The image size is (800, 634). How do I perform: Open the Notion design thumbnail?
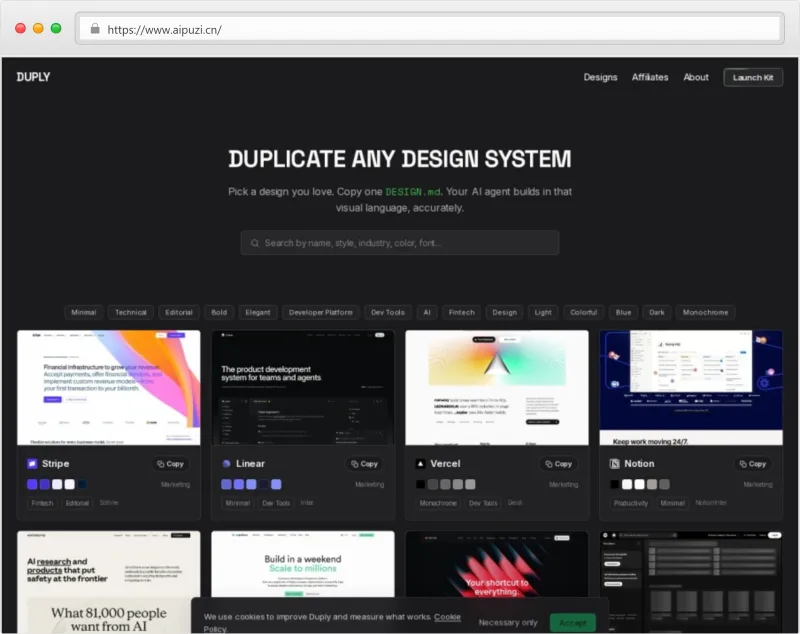[x=691, y=388]
